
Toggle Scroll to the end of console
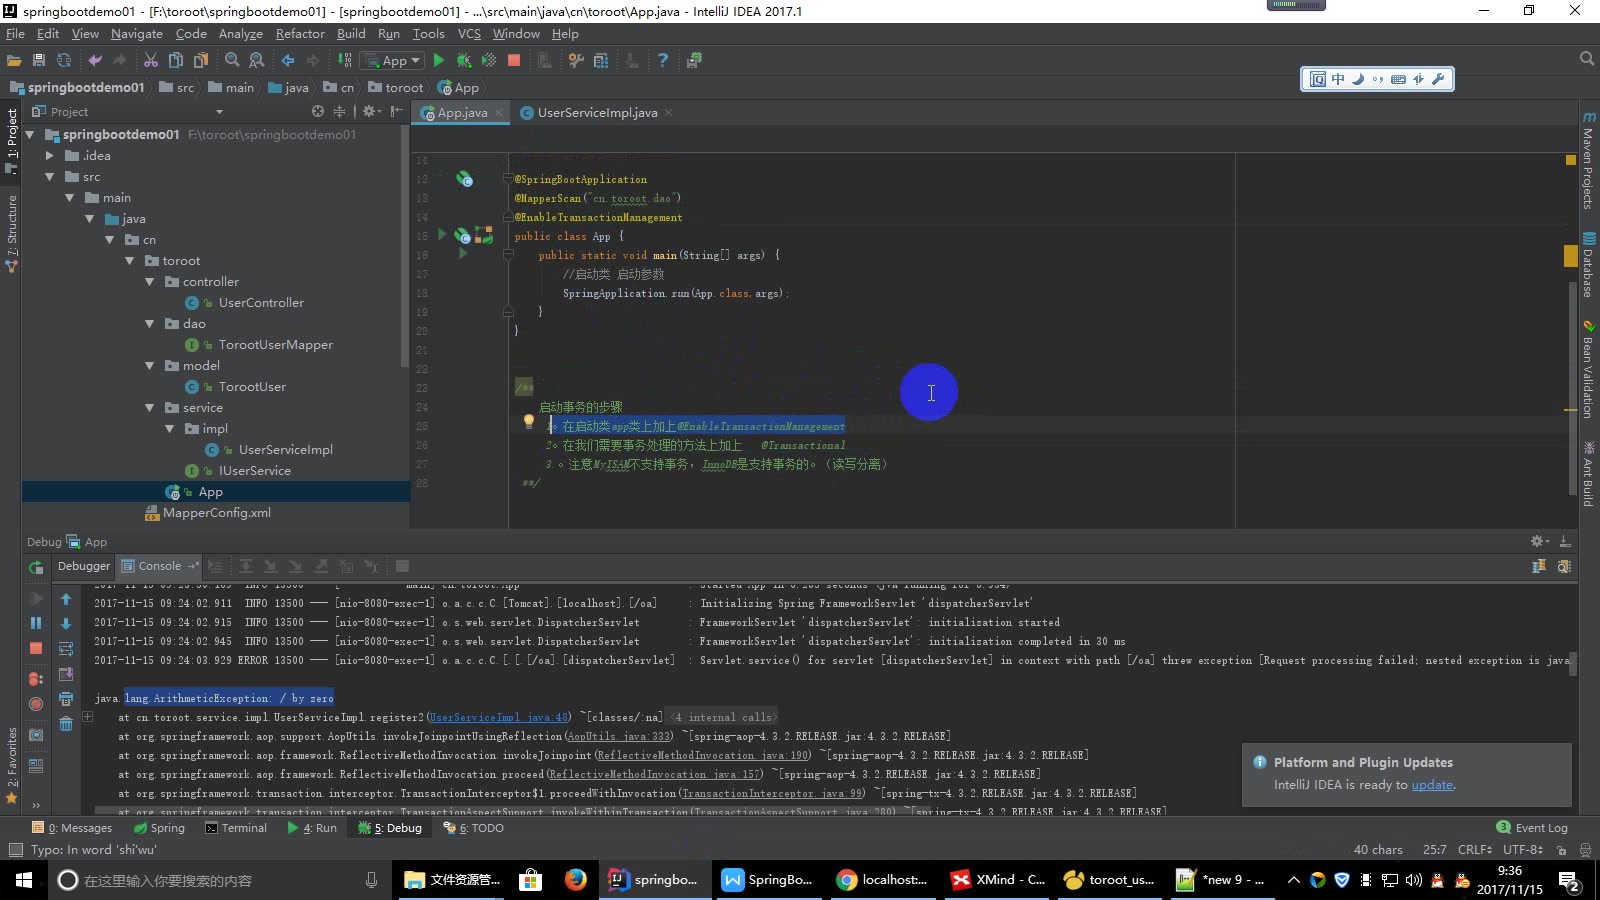click(x=66, y=674)
